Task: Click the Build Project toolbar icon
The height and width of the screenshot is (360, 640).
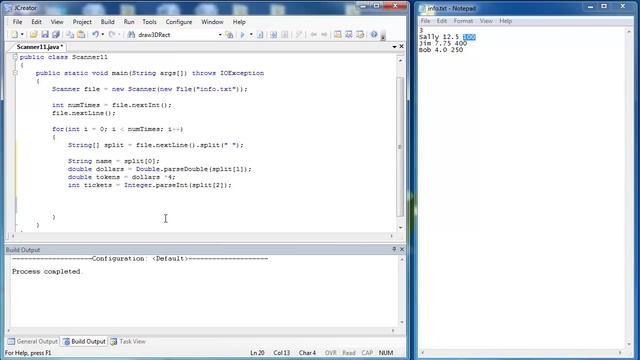Action: coord(273,35)
